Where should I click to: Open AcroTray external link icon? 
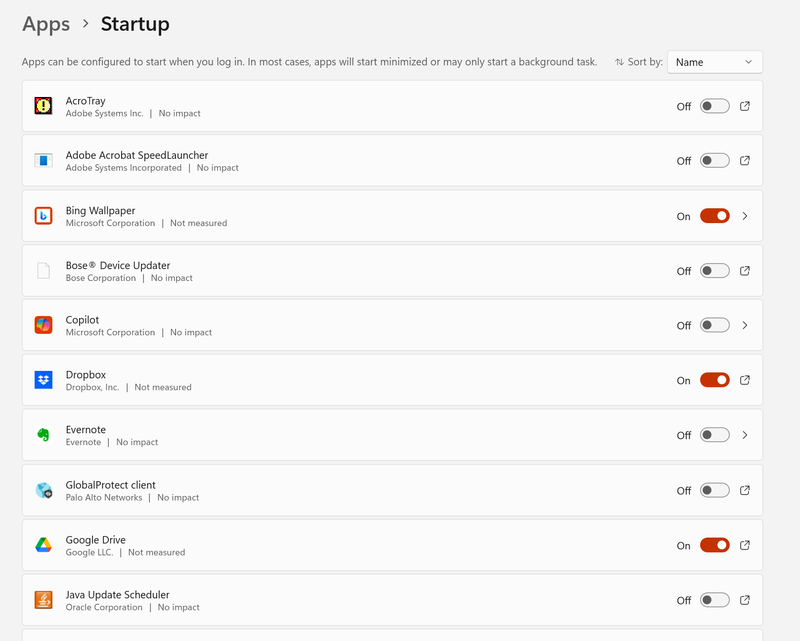click(x=745, y=106)
